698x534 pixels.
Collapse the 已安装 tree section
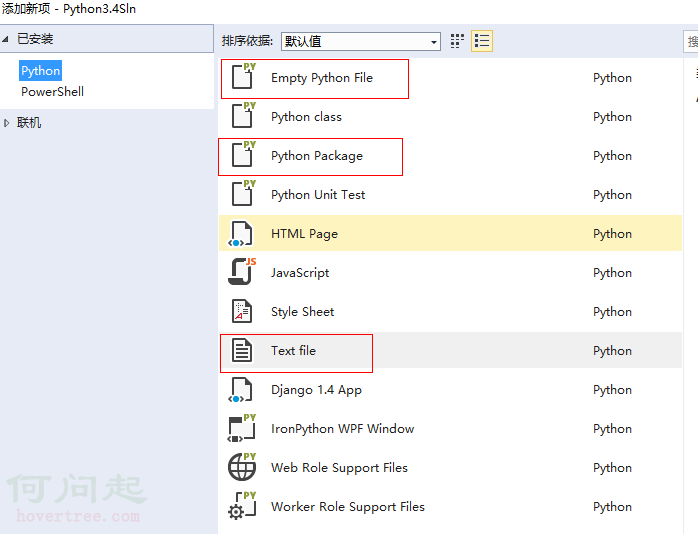(x=6, y=39)
